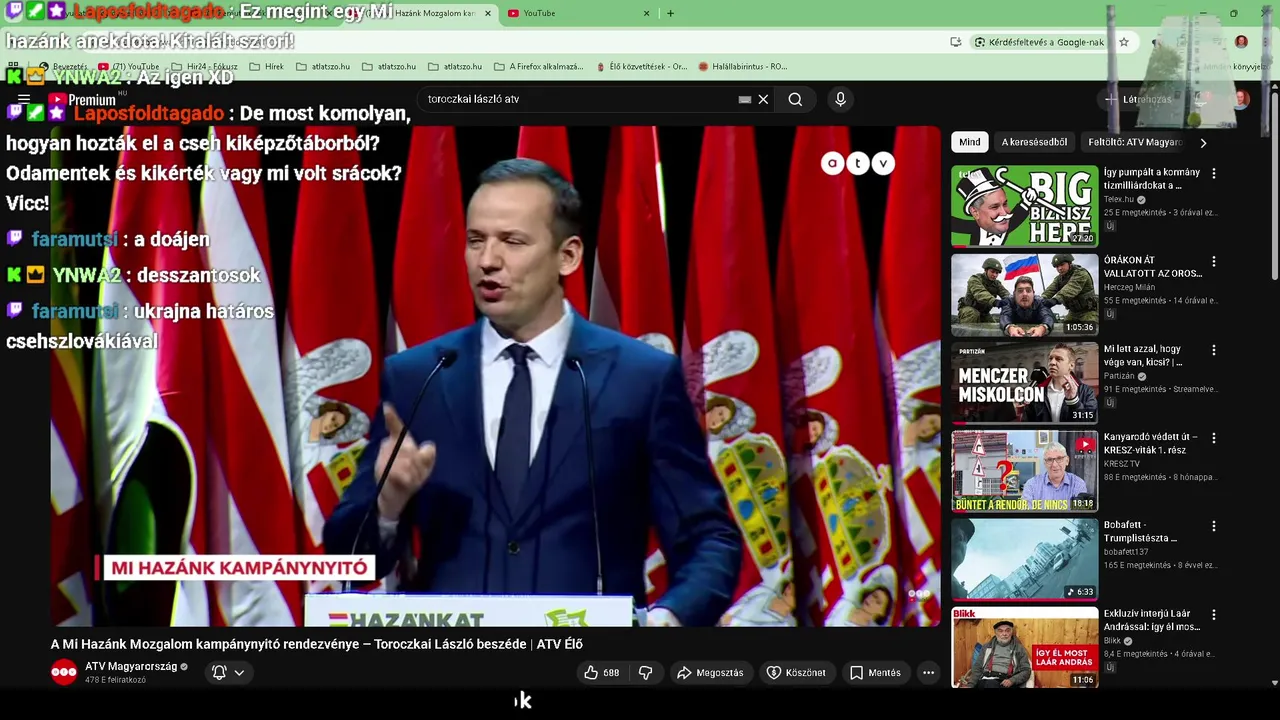This screenshot has width=1280, height=720.
Task: Open the A Firefox alkalmazá... bookmark folder
Action: click(539, 67)
